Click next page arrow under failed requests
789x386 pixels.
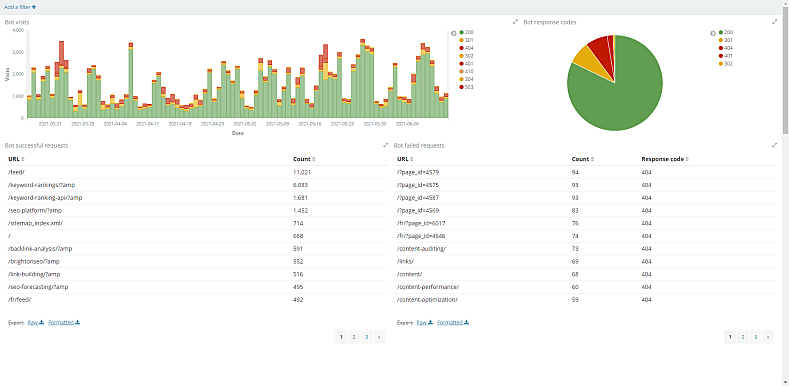click(x=768, y=337)
